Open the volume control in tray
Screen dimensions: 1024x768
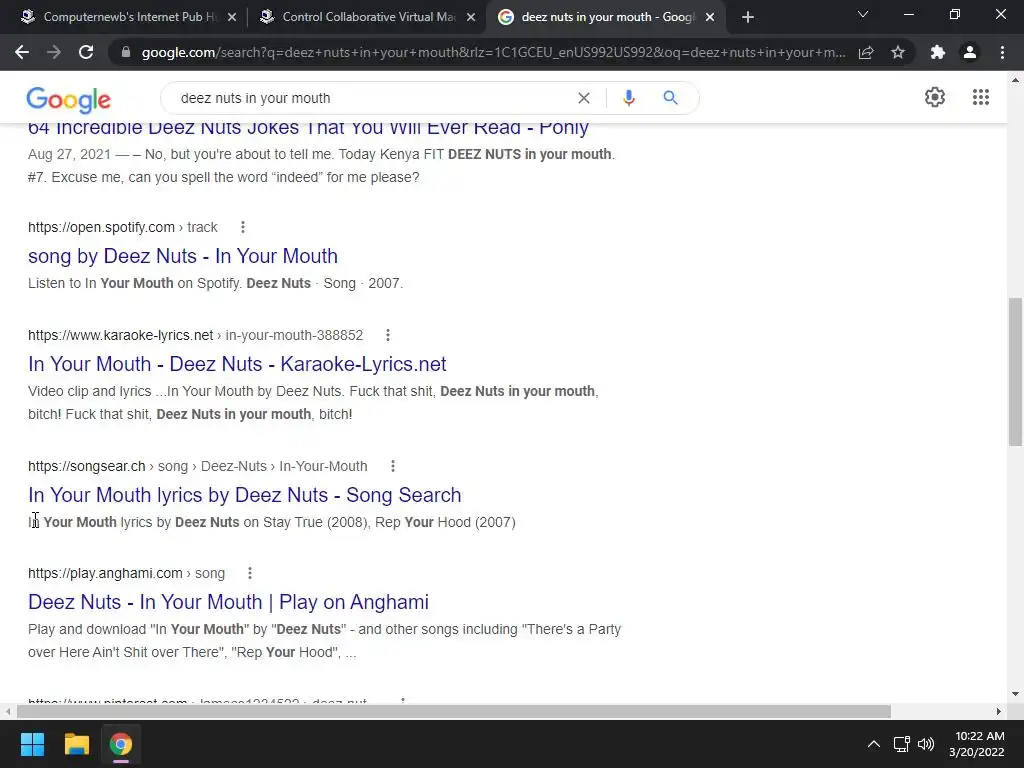925,744
